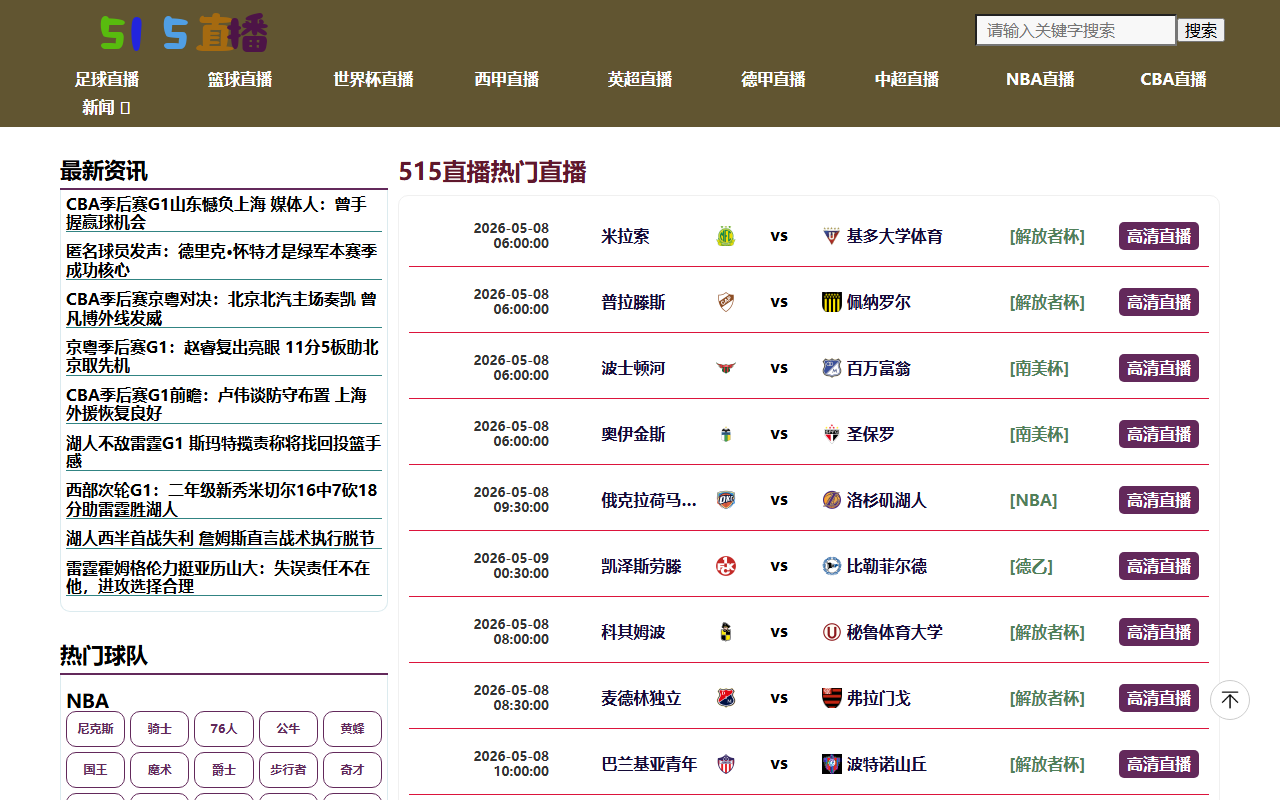Open news CBA季后赛G1前瞻 卢伟谈防守布置
This screenshot has width=1280, height=800.
tap(222, 404)
